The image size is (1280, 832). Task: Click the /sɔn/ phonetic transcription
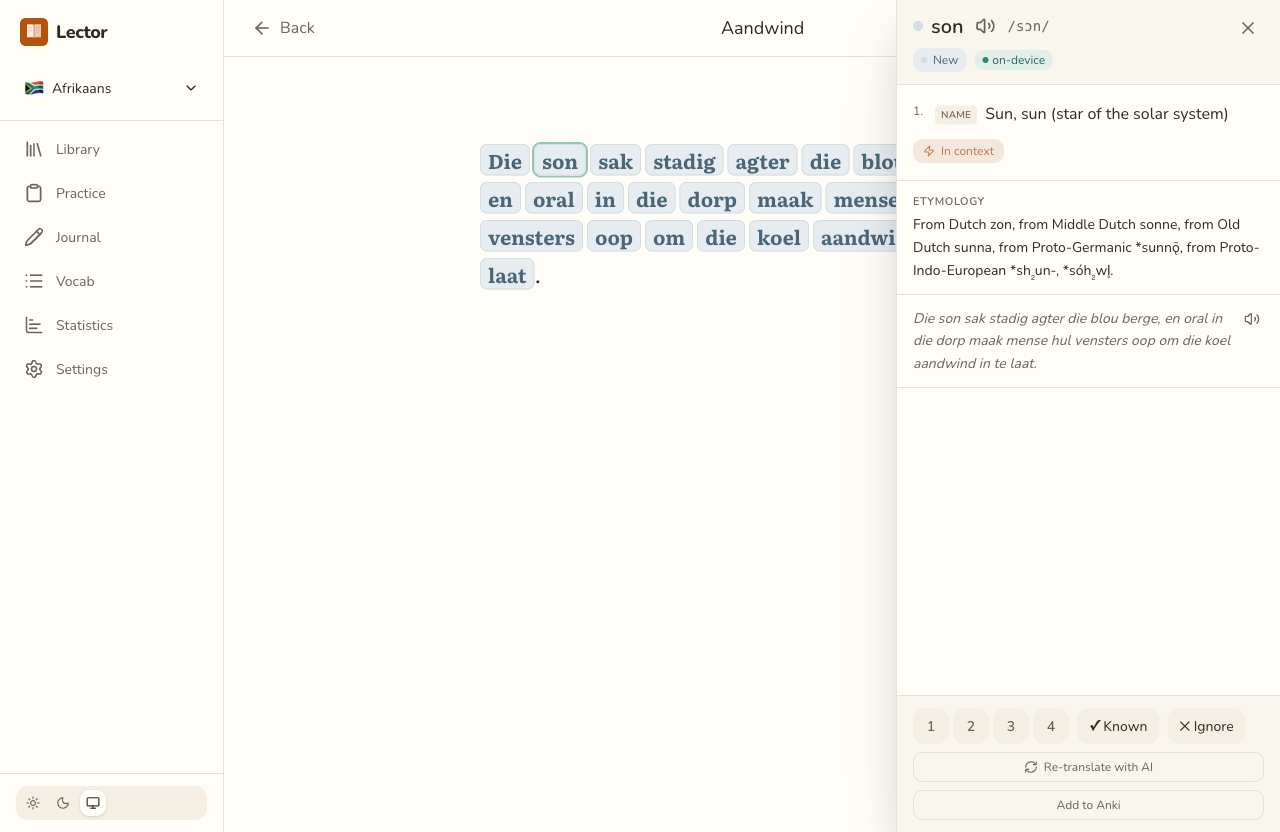pos(1028,27)
